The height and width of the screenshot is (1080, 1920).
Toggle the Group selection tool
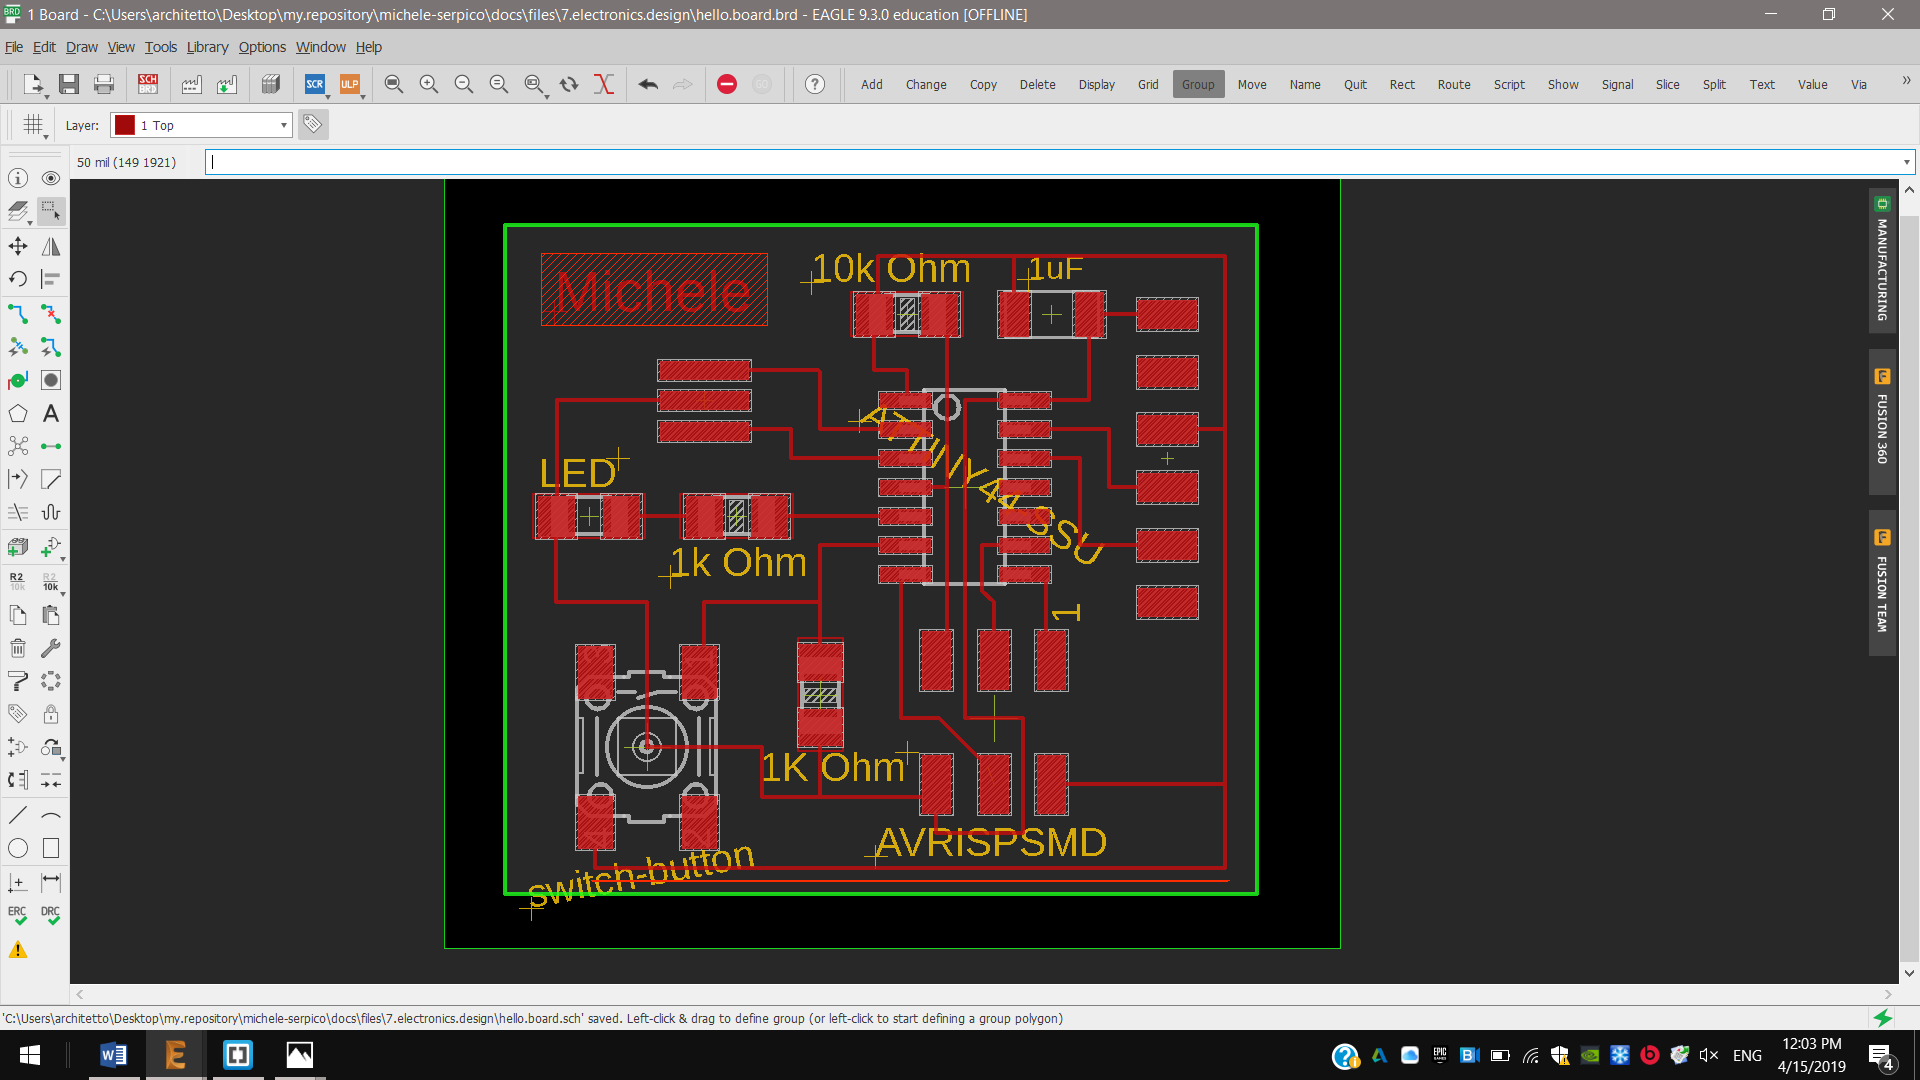[51, 211]
